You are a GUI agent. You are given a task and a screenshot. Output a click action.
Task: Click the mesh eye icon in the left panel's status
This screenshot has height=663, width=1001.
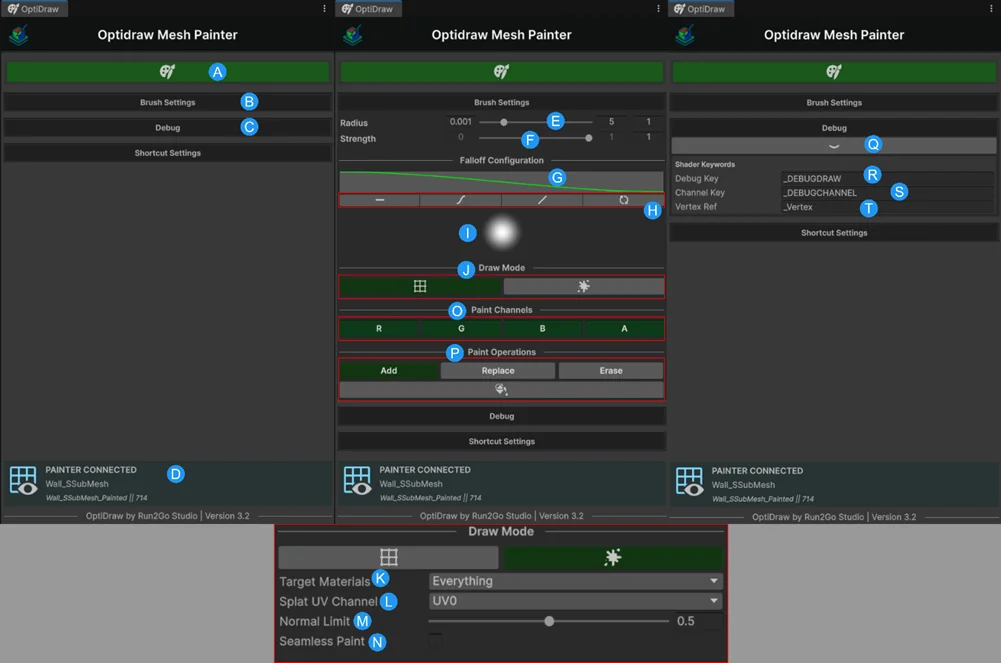(x=24, y=480)
